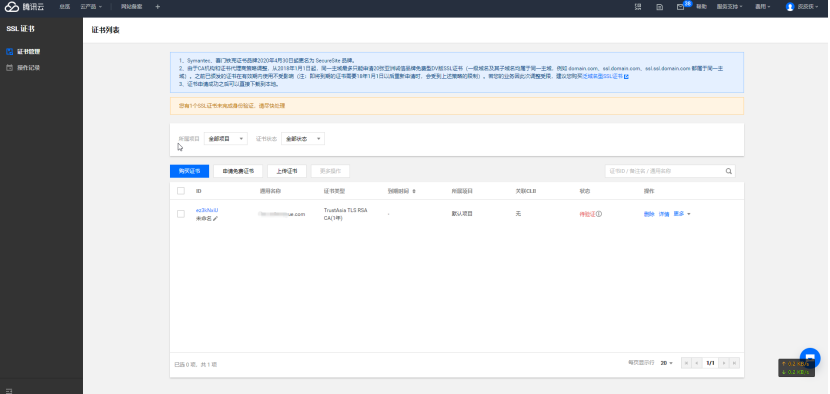Tick the checkbox for the TrustAsia certificate row
This screenshot has height=394, width=830.
181,214
